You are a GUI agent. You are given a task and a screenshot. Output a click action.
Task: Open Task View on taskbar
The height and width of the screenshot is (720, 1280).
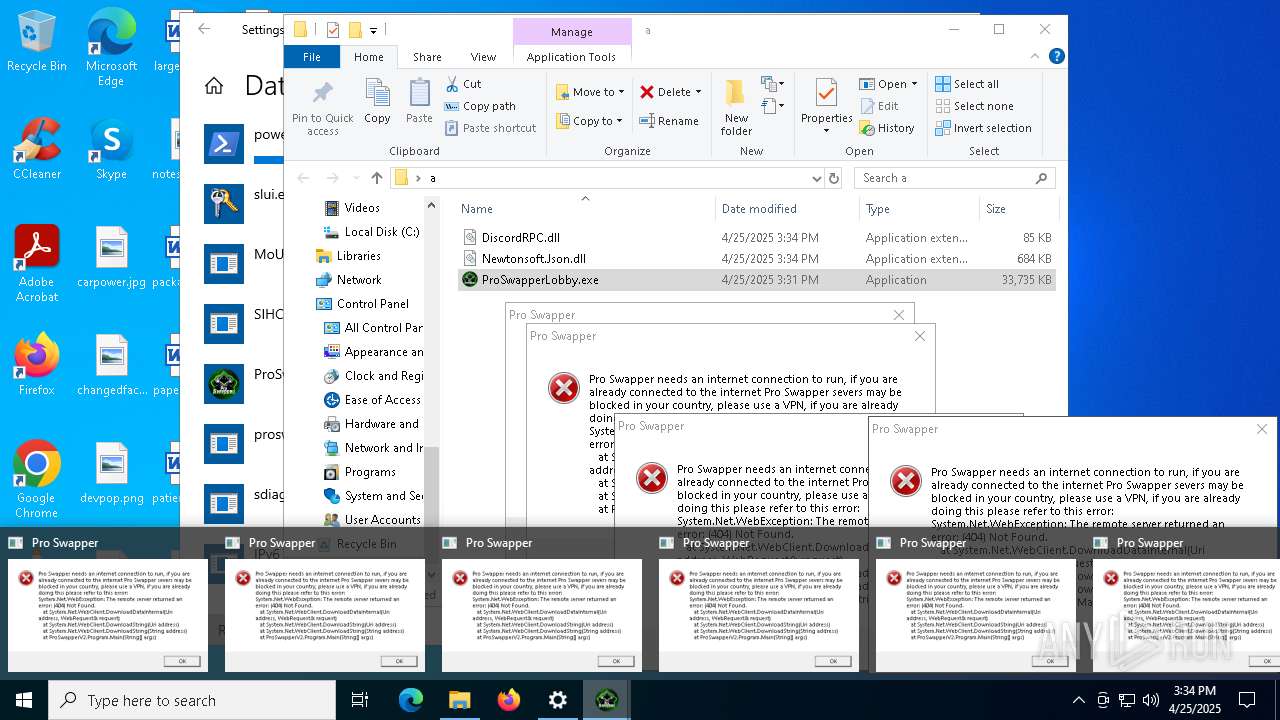[360, 700]
